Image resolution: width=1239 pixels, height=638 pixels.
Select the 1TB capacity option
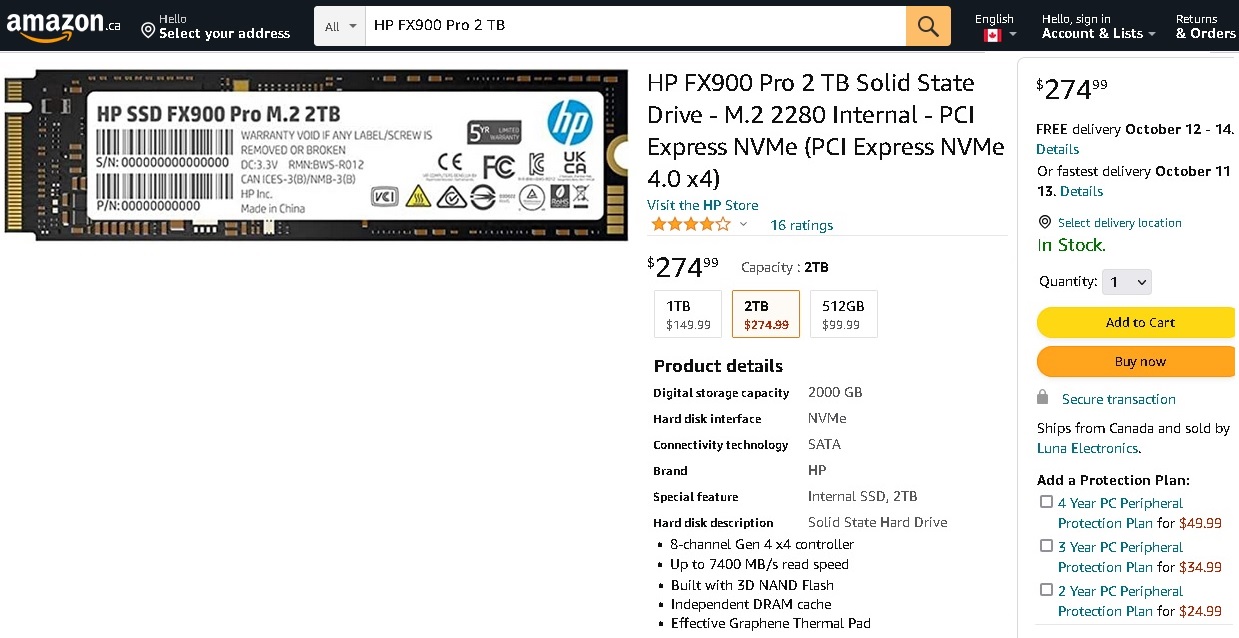coord(688,314)
